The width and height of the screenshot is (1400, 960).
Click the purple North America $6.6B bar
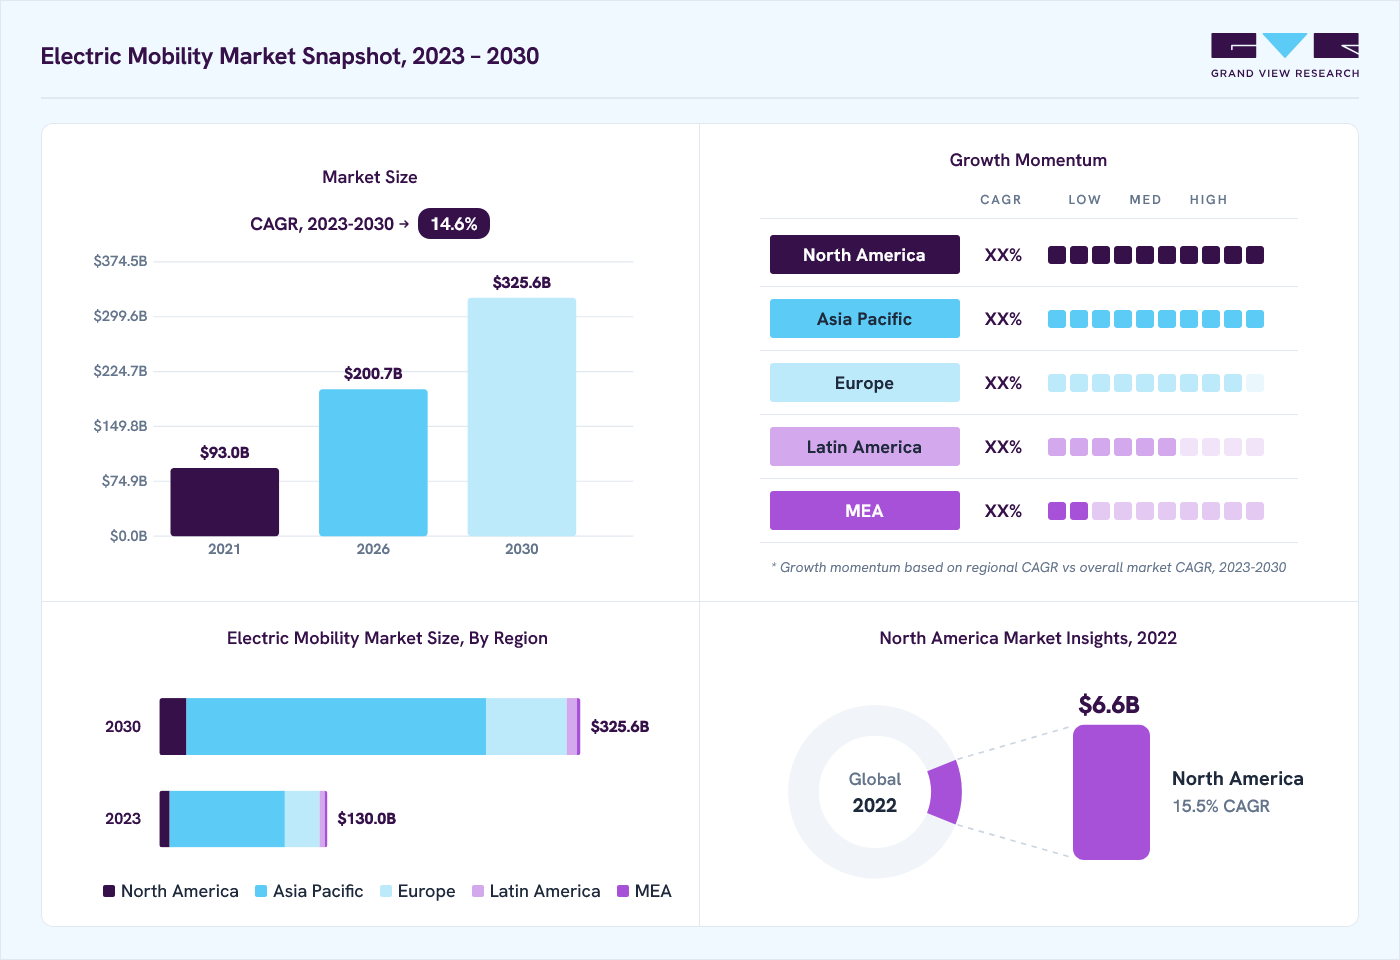[1111, 792]
